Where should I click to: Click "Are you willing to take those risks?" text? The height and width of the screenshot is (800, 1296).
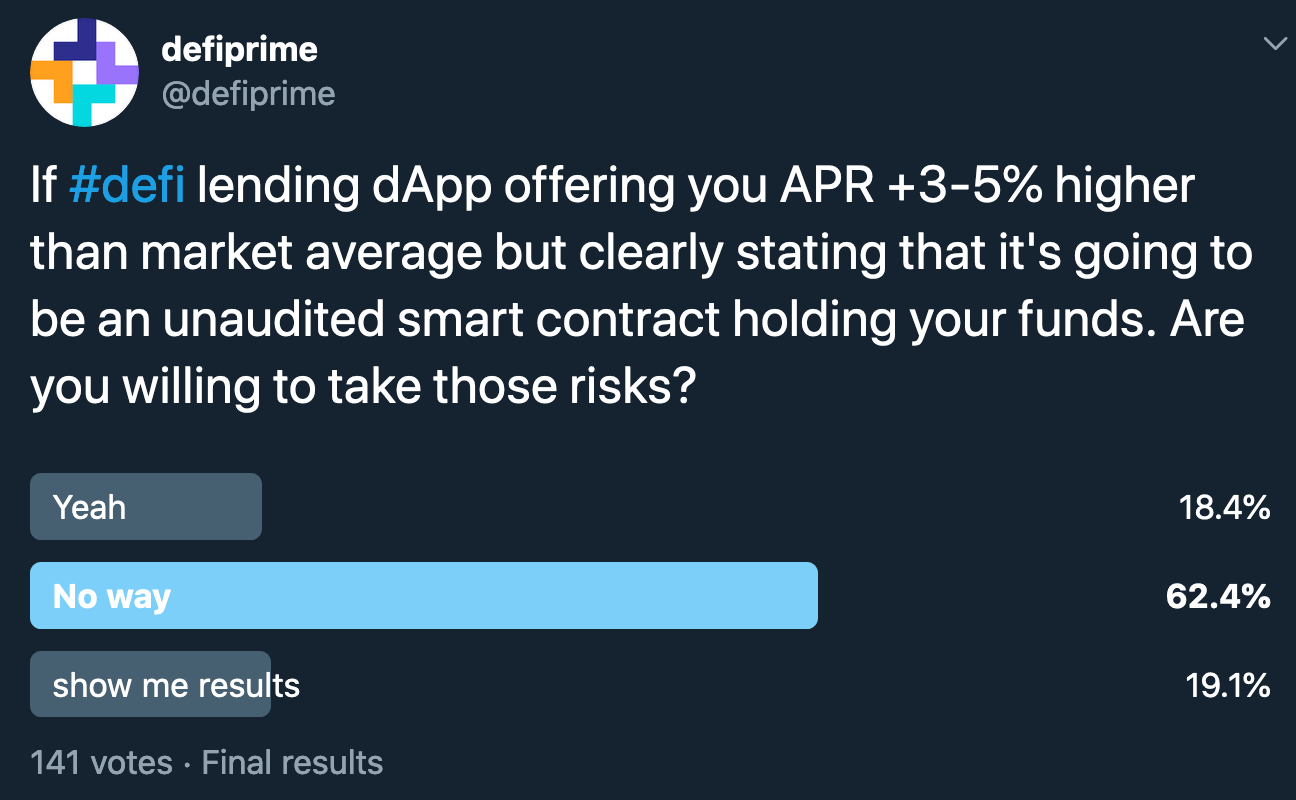[x=637, y=354]
